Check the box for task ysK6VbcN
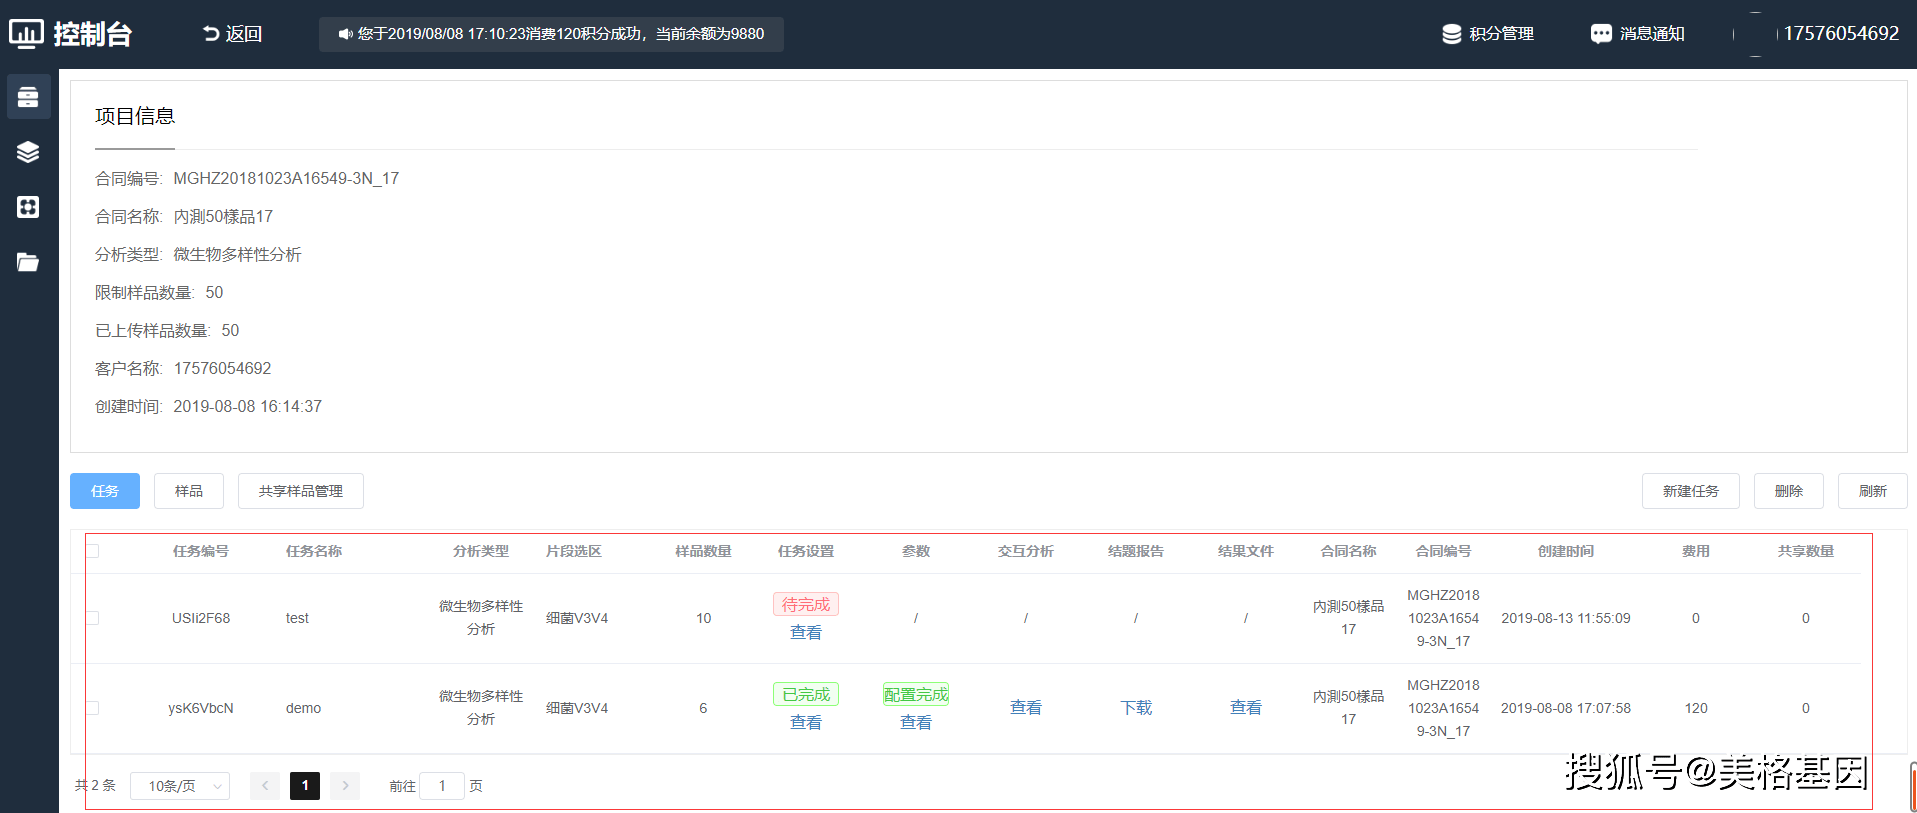Image resolution: width=1917 pixels, height=813 pixels. coord(93,708)
